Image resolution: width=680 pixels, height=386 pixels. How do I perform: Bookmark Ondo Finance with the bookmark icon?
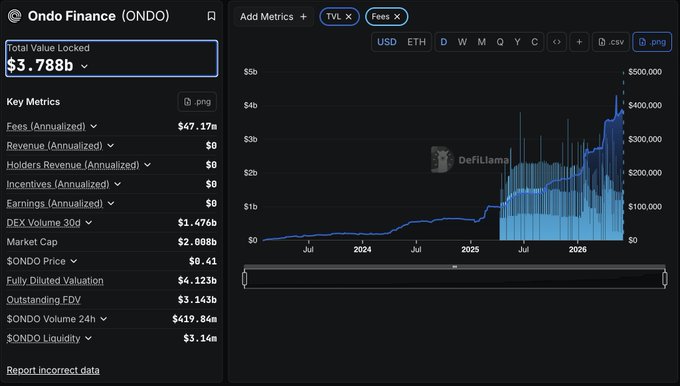pos(211,16)
